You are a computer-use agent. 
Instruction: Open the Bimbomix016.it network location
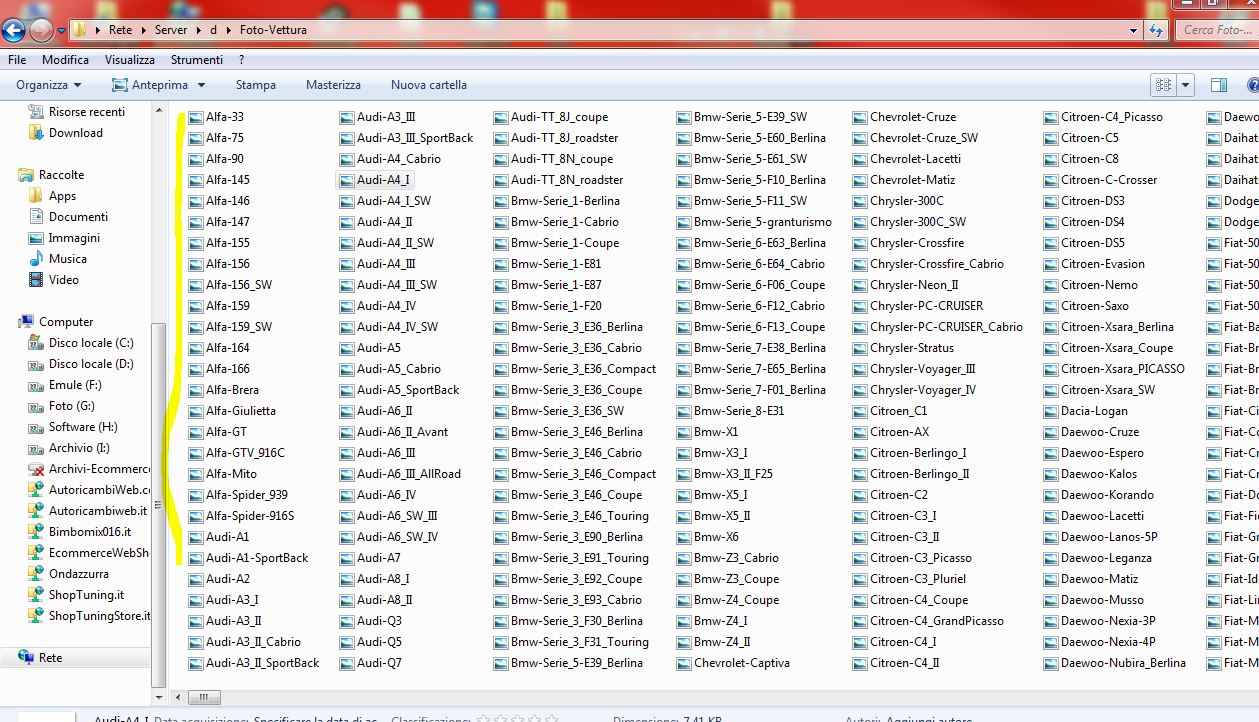click(x=90, y=532)
